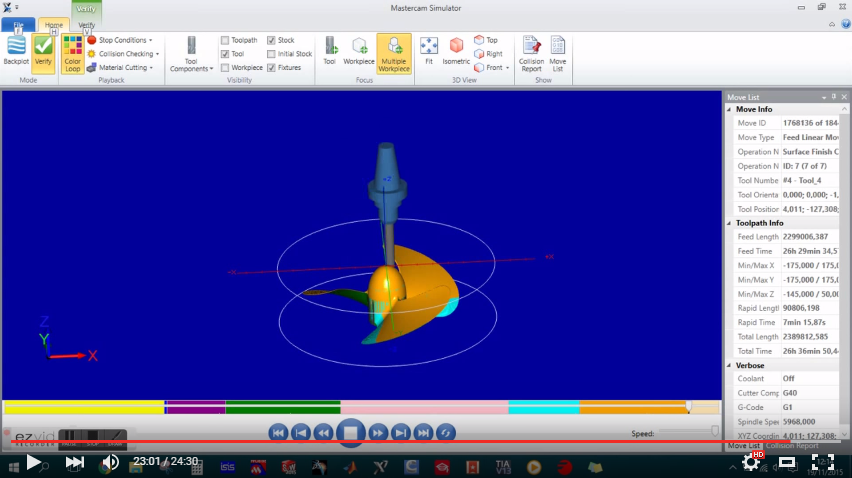
Task: Click the simulation progress slider handle
Action: [x=689, y=406]
